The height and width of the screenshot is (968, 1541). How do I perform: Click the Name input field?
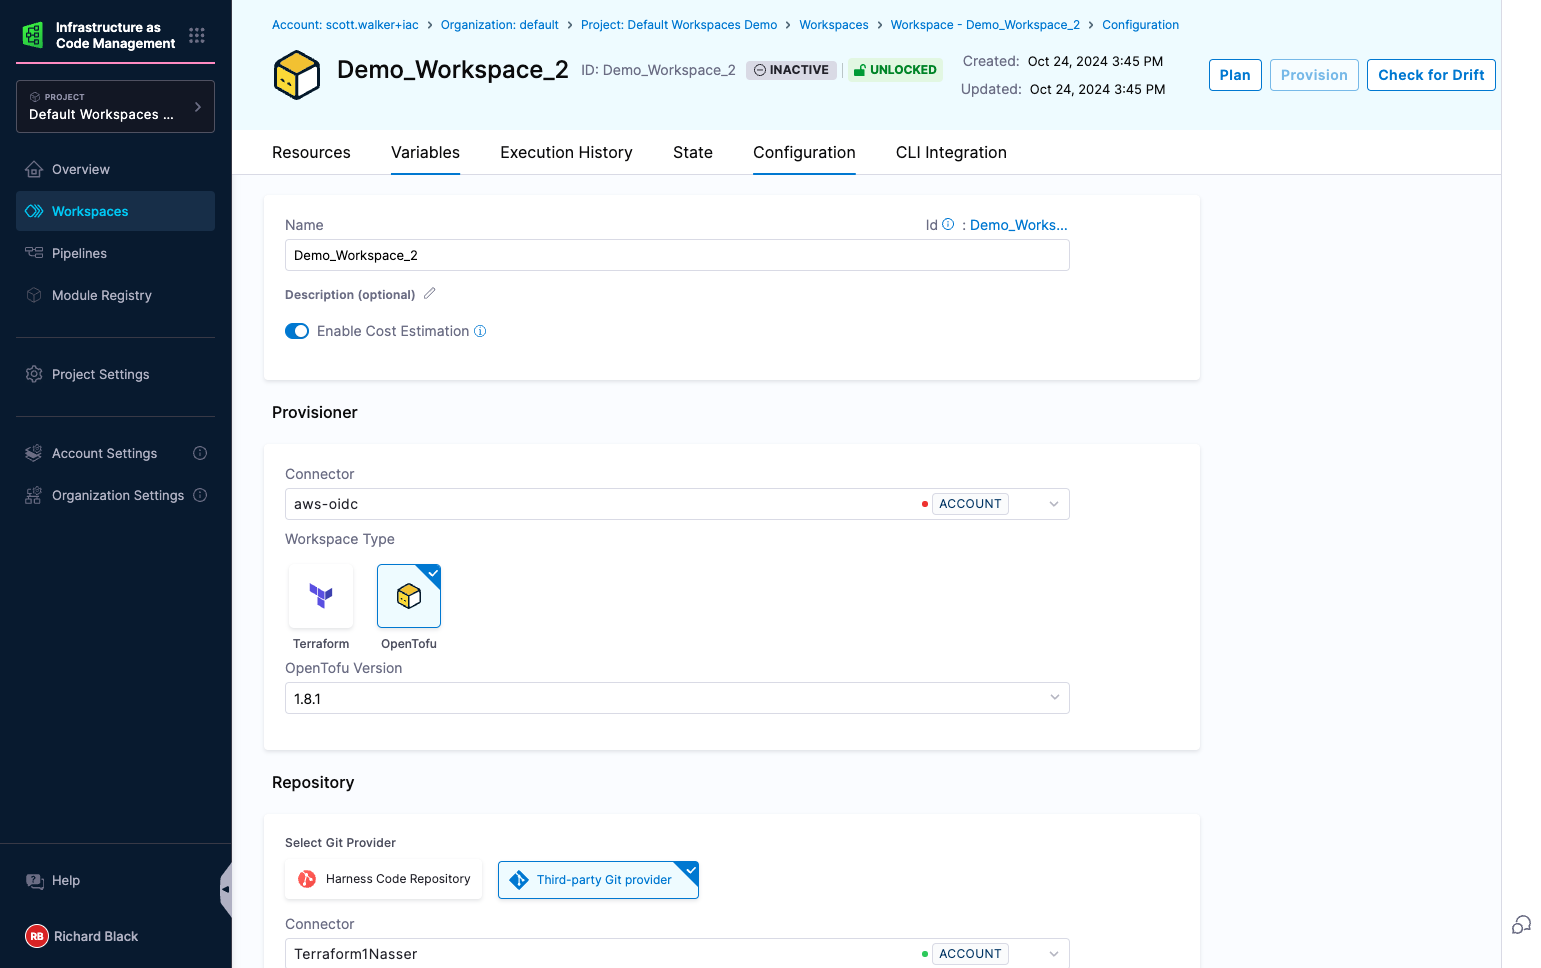pyautogui.click(x=677, y=255)
